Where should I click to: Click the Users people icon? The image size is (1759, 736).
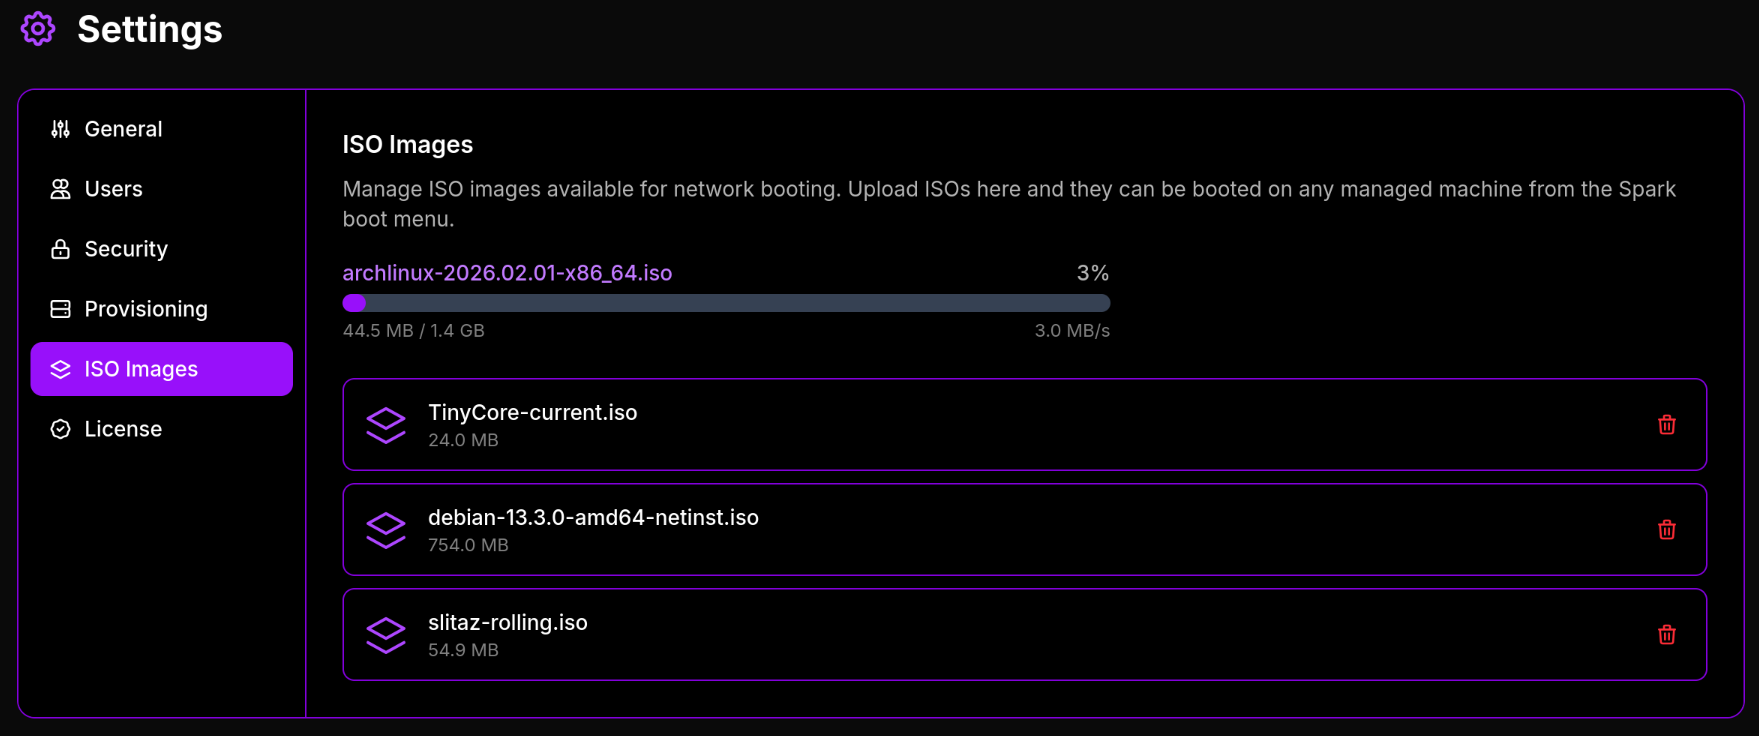[59, 188]
